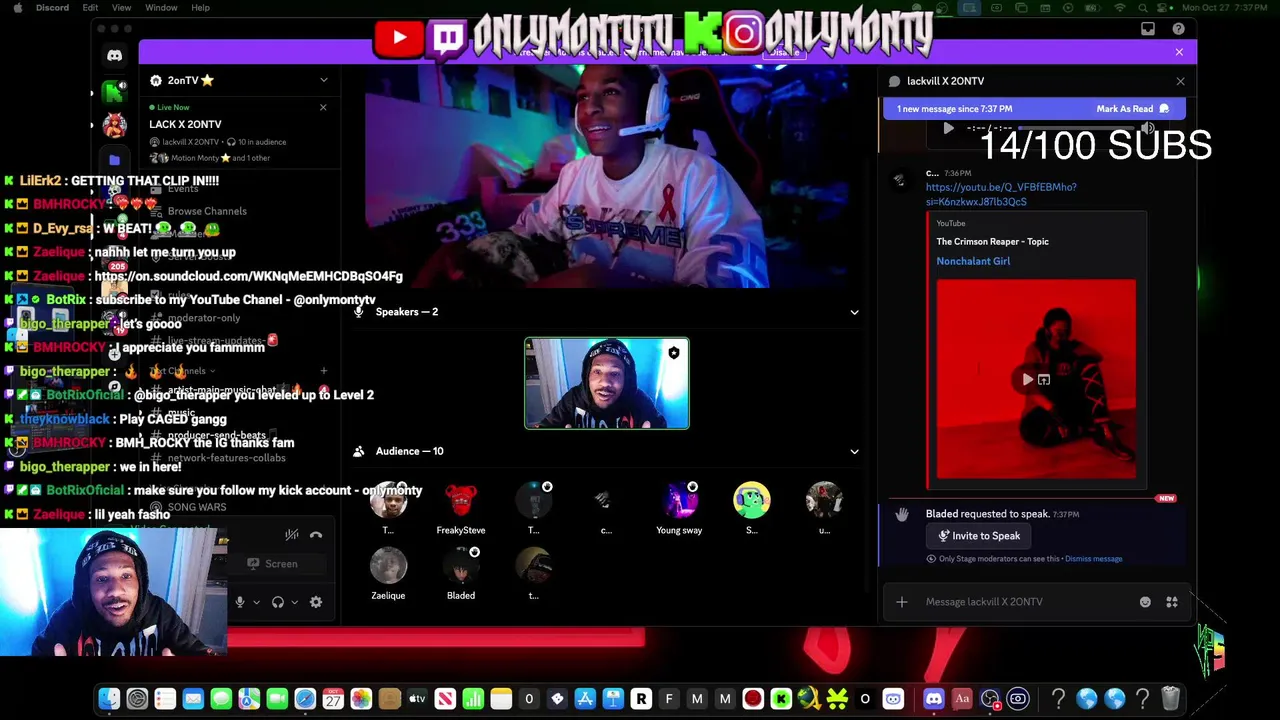Viewport: 1280px width, 720px height.
Task: Collapse the Audience — 10 section
Action: 854,451
